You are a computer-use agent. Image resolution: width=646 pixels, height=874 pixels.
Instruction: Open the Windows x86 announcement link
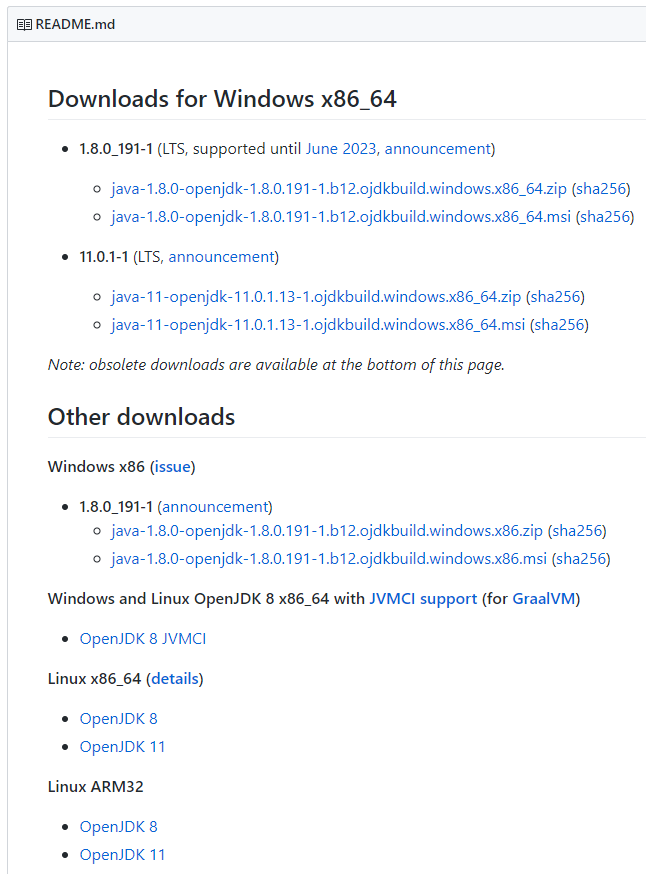215,507
